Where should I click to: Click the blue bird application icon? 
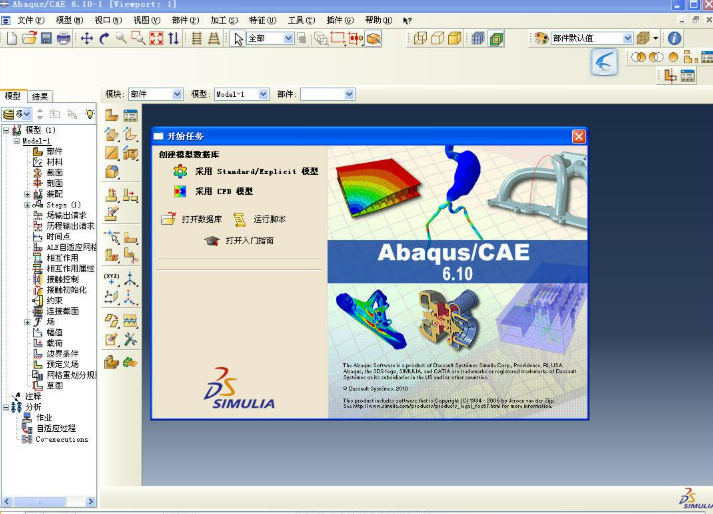pyautogui.click(x=604, y=62)
